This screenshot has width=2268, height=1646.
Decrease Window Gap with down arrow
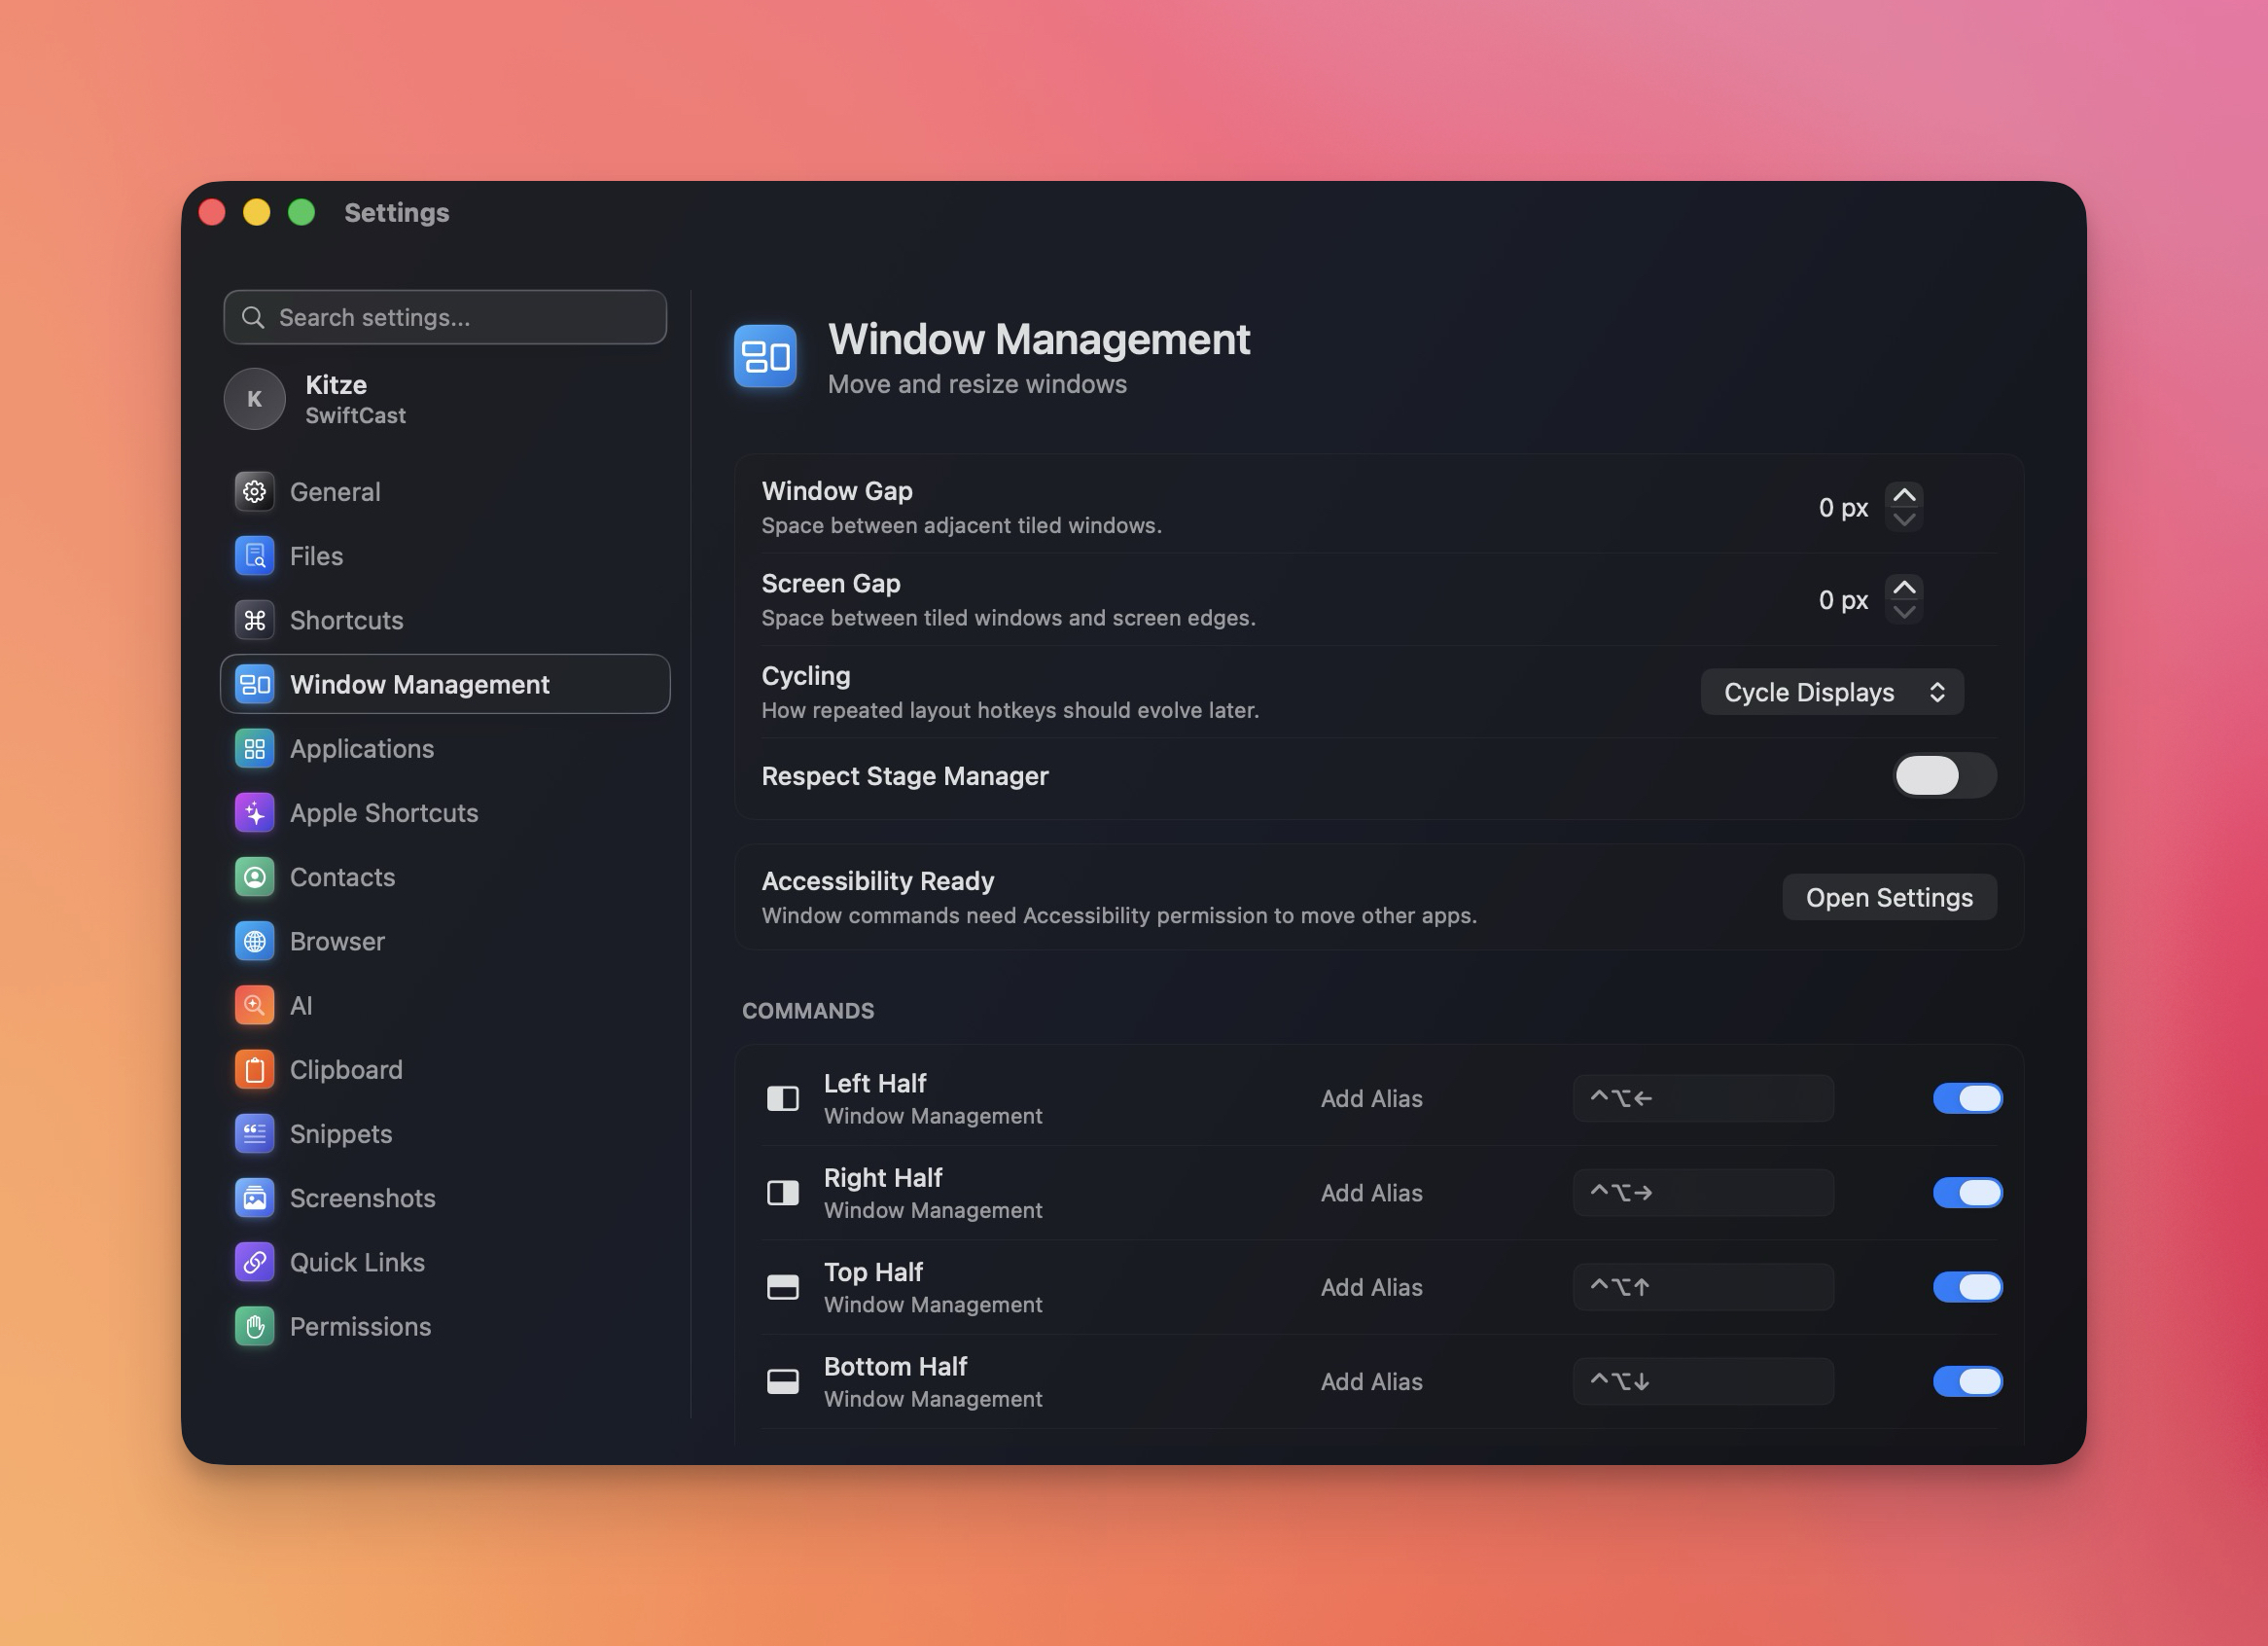(1904, 520)
